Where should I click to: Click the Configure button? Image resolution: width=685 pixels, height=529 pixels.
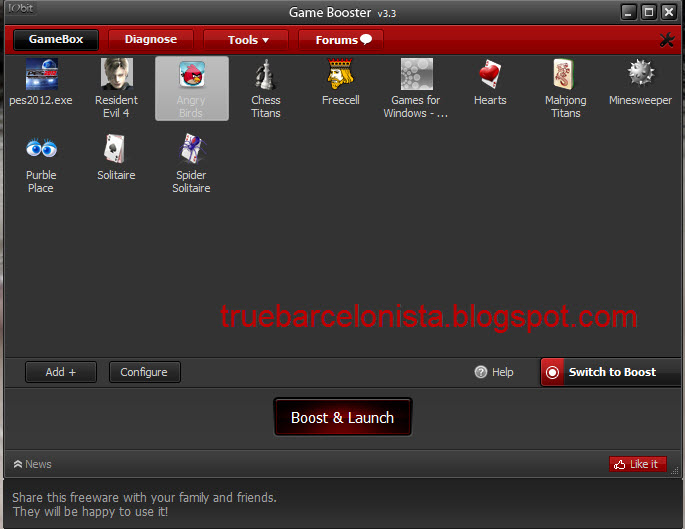145,372
